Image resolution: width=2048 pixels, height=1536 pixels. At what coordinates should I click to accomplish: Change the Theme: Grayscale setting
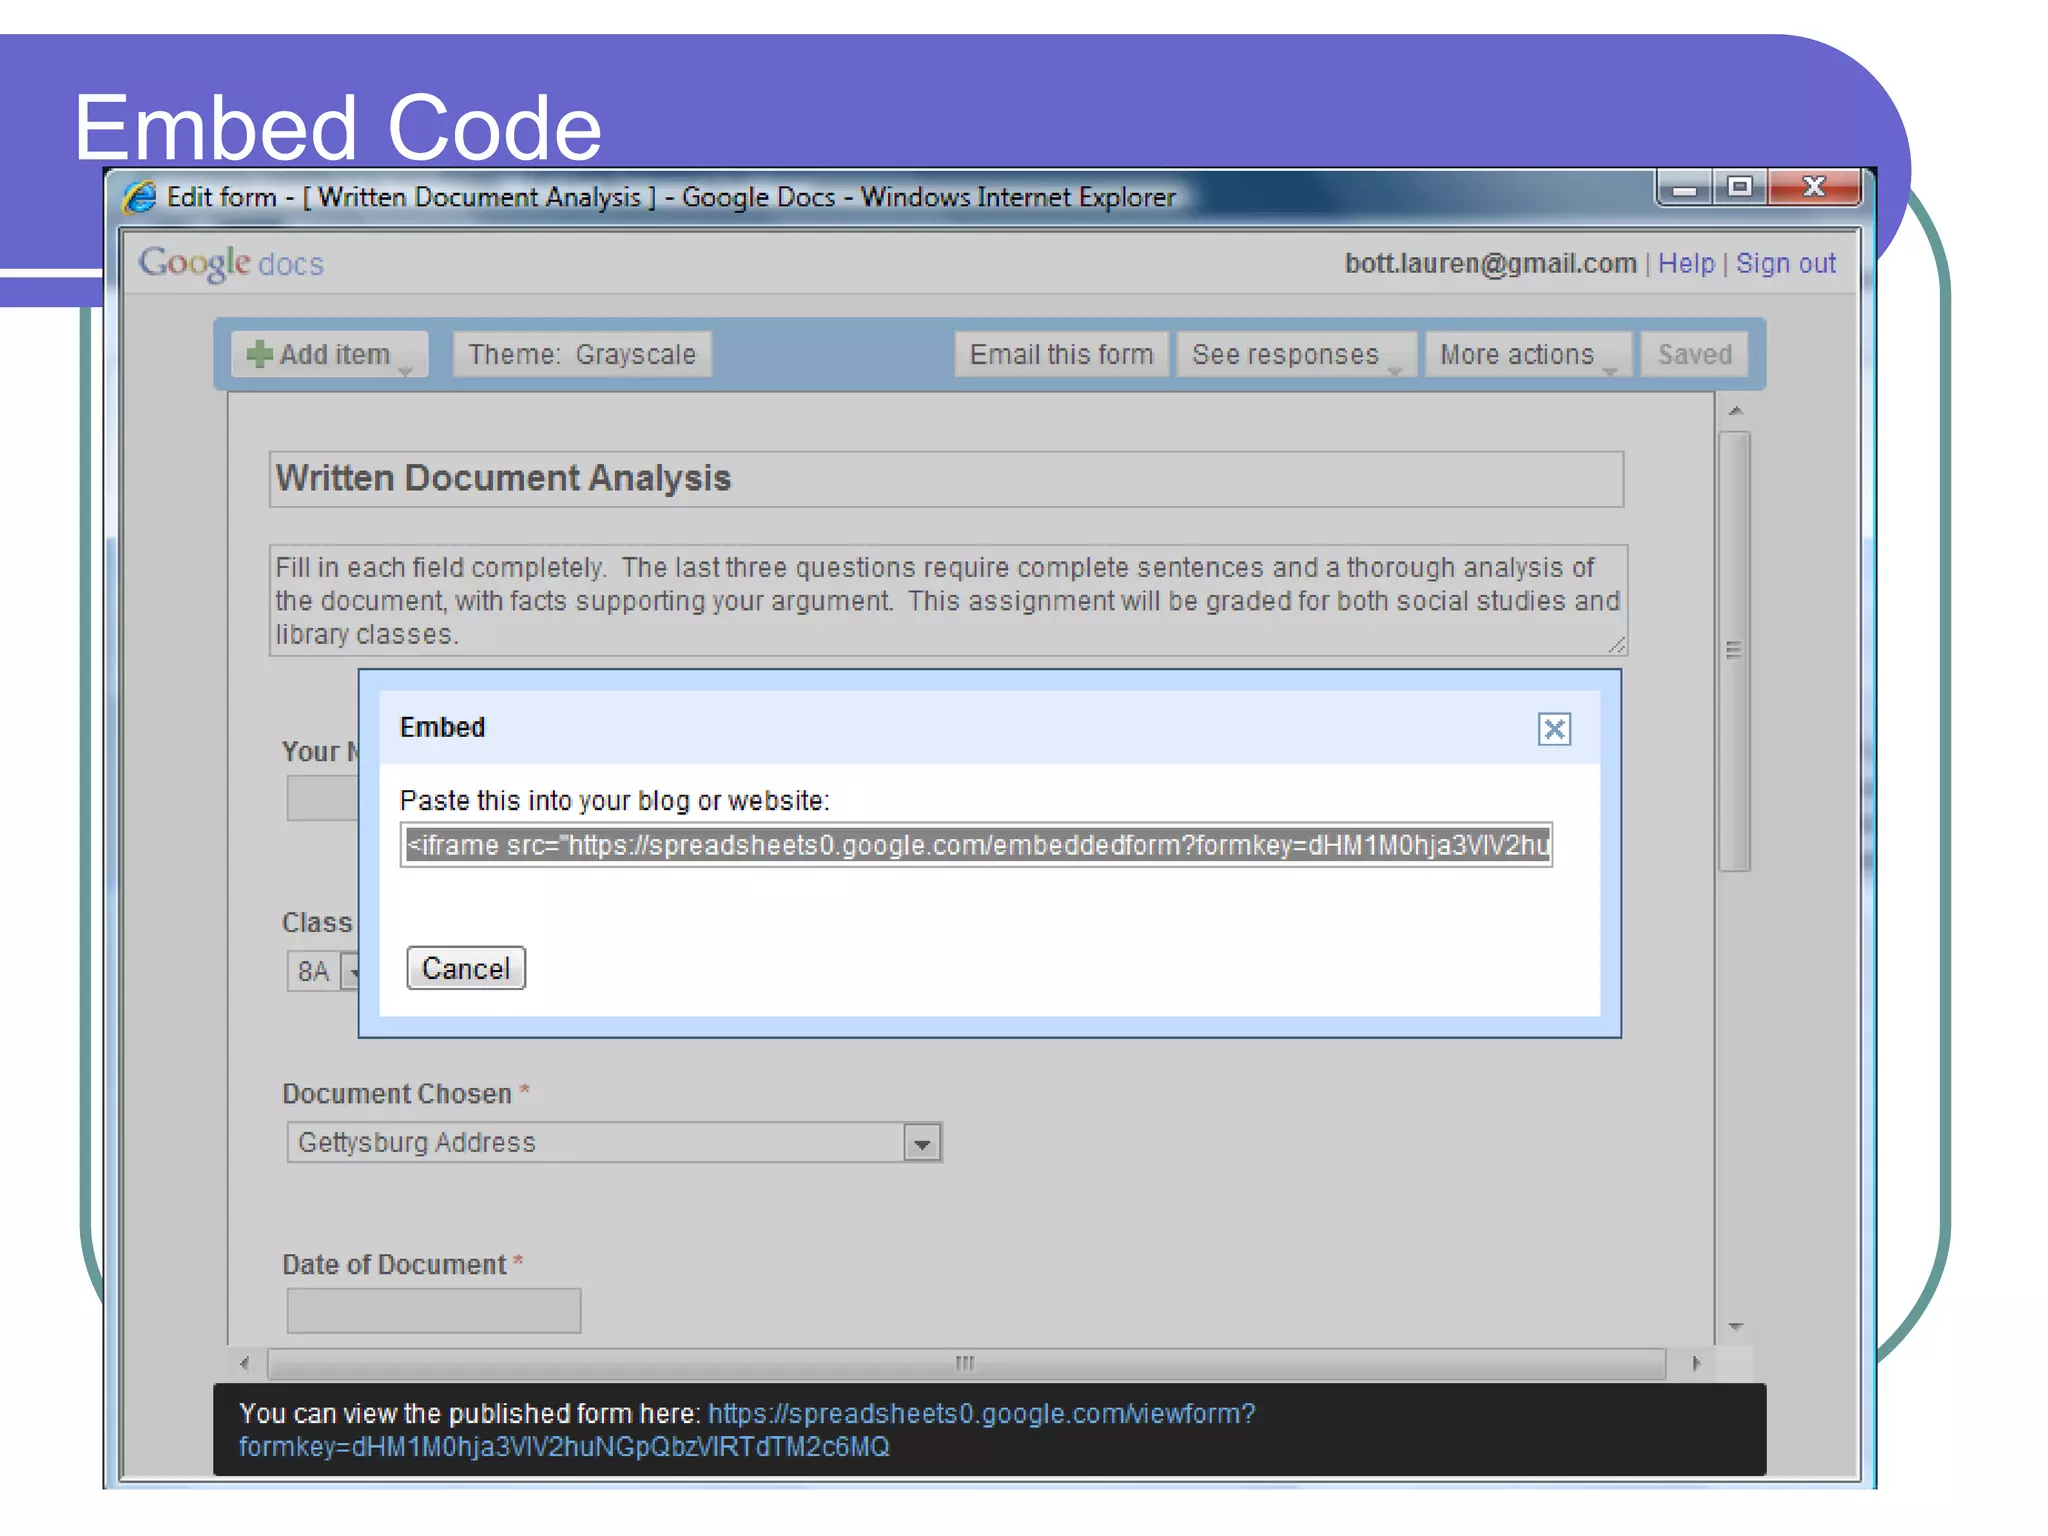[582, 354]
